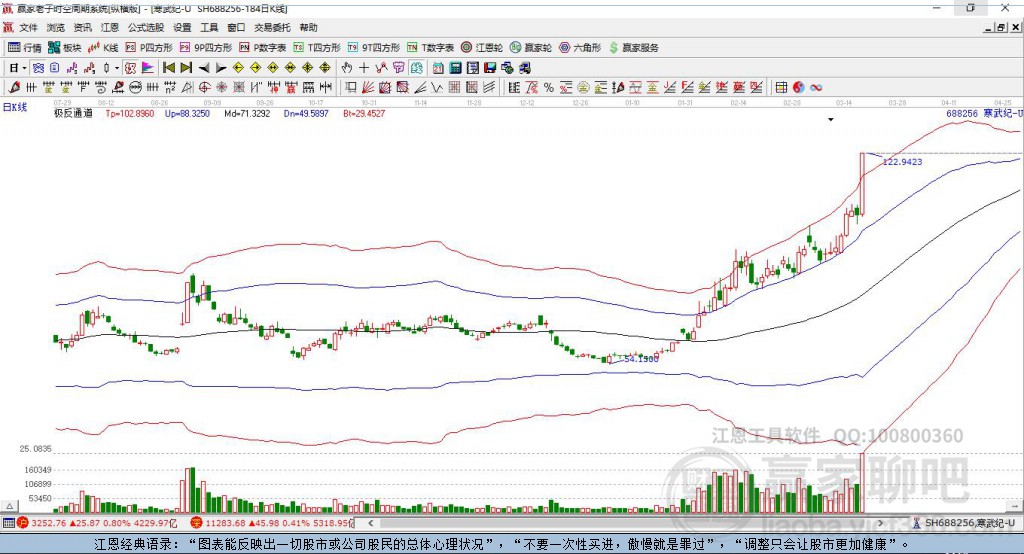Click the yin-yang symbol icon
Image resolution: width=1024 pixels, height=554 pixels.
[x=799, y=88]
